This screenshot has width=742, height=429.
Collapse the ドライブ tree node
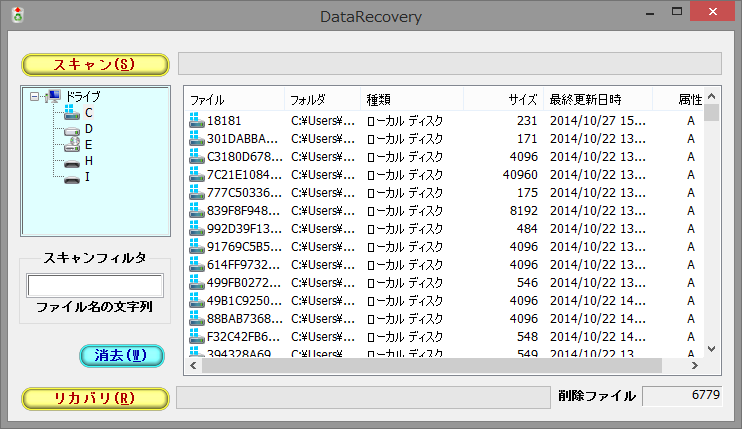point(34,96)
